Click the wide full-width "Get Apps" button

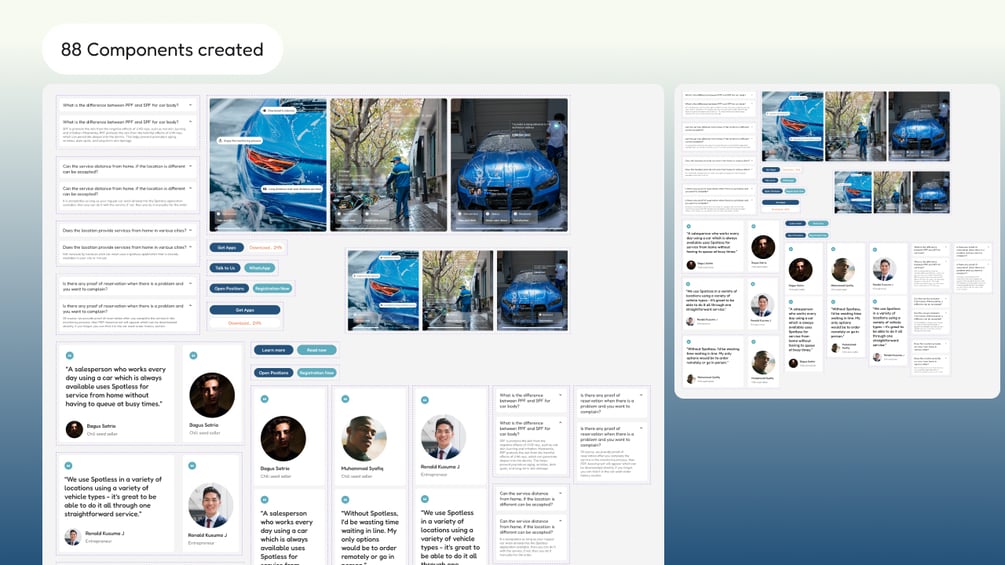pos(245,310)
